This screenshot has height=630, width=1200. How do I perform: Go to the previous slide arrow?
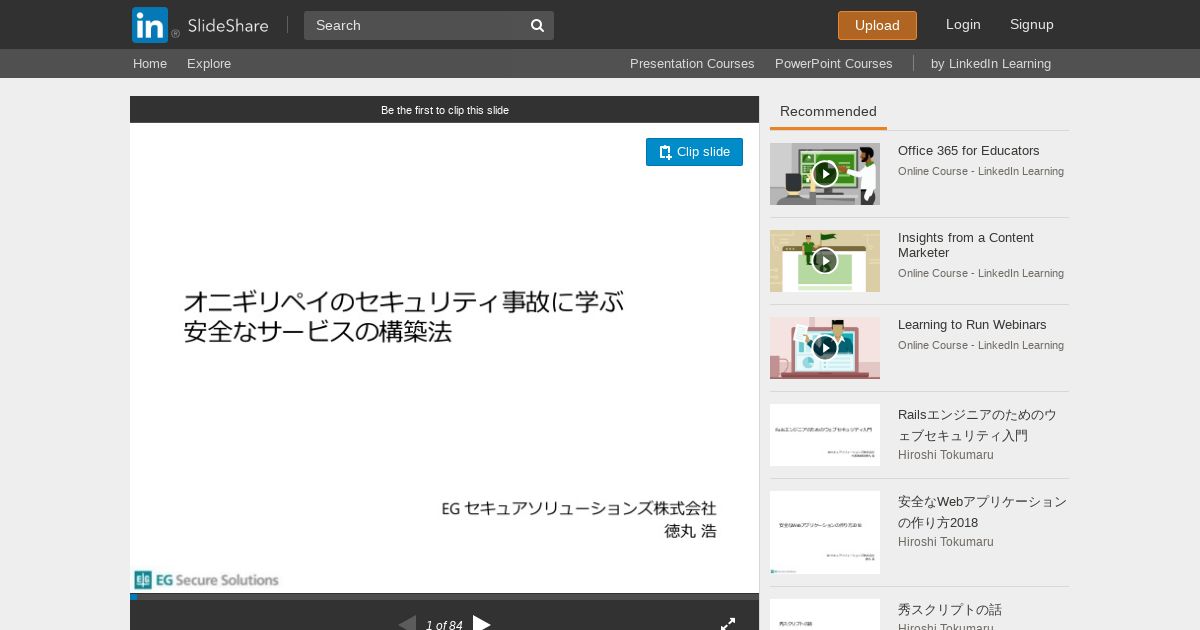pos(407,624)
